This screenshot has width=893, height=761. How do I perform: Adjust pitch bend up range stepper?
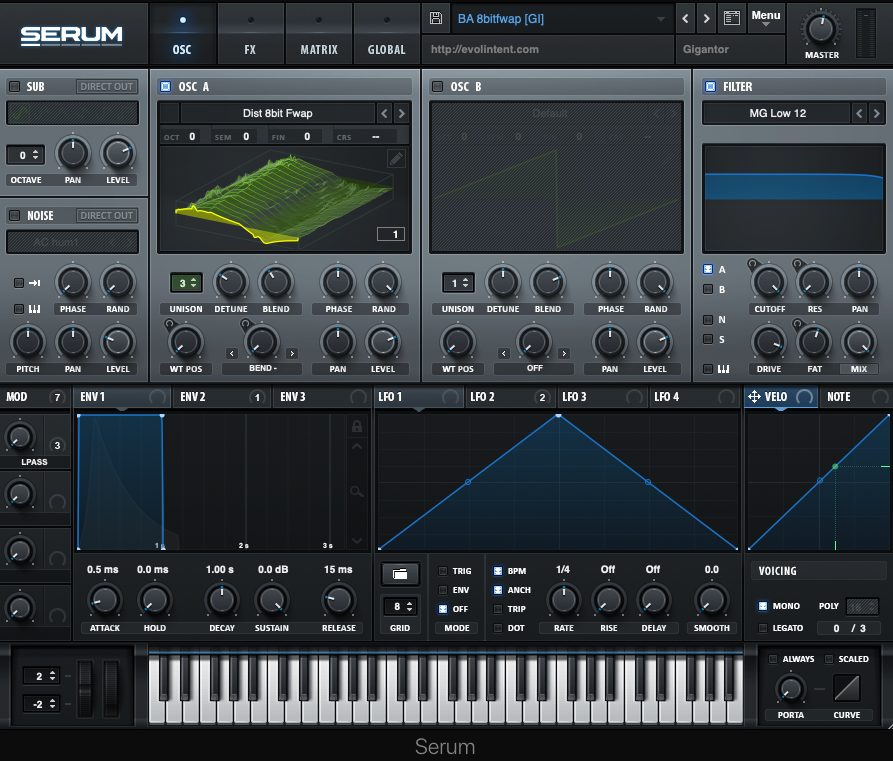point(42,676)
